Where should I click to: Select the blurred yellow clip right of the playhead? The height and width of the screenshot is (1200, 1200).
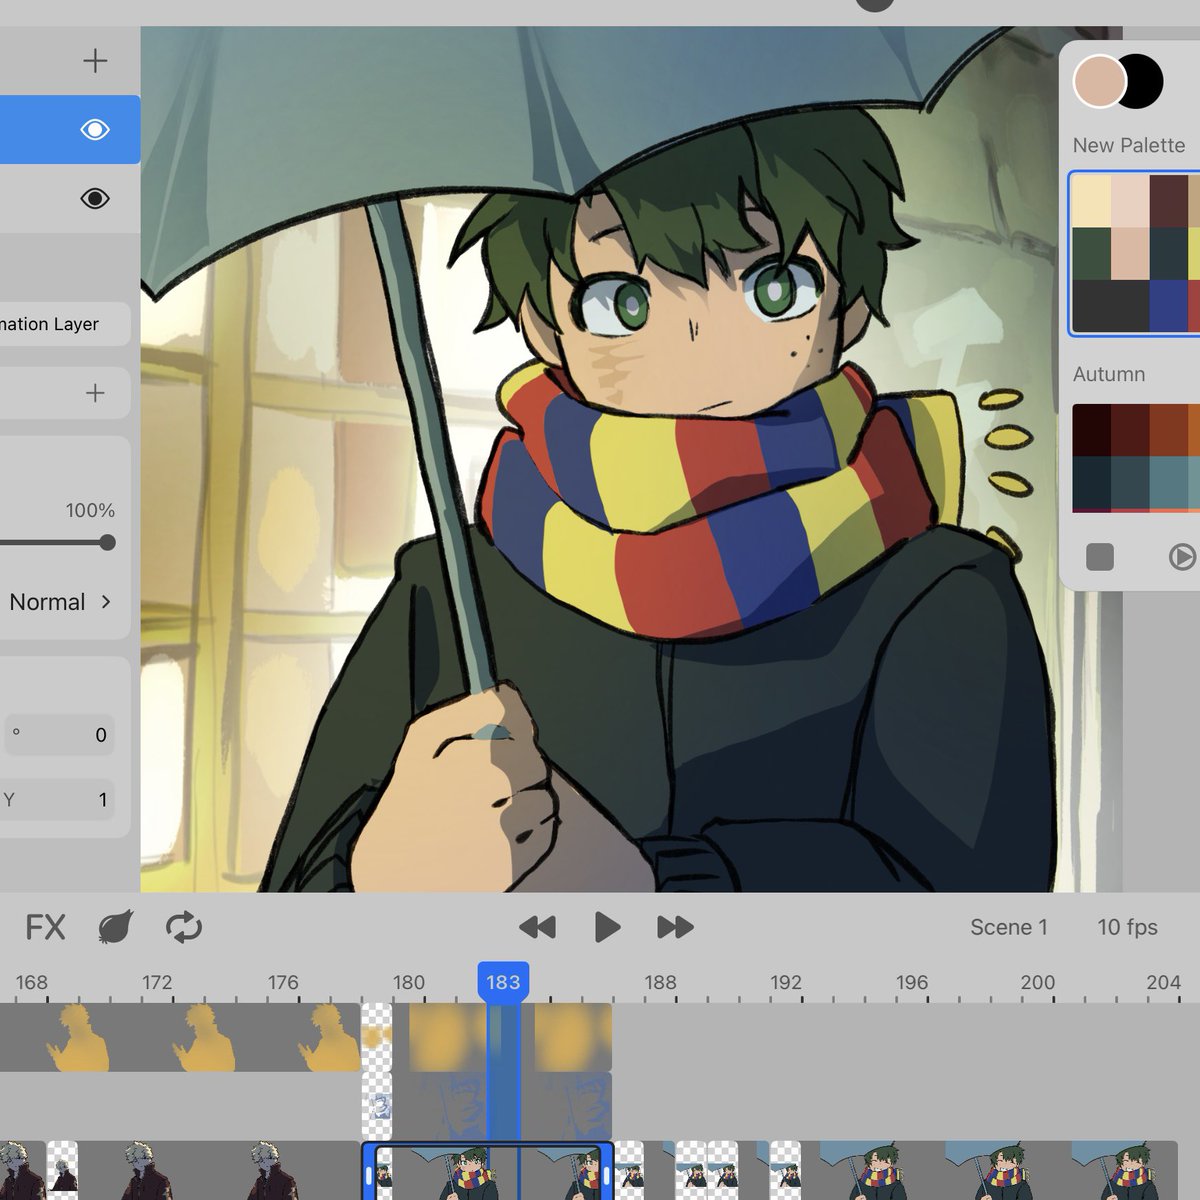[x=572, y=1038]
